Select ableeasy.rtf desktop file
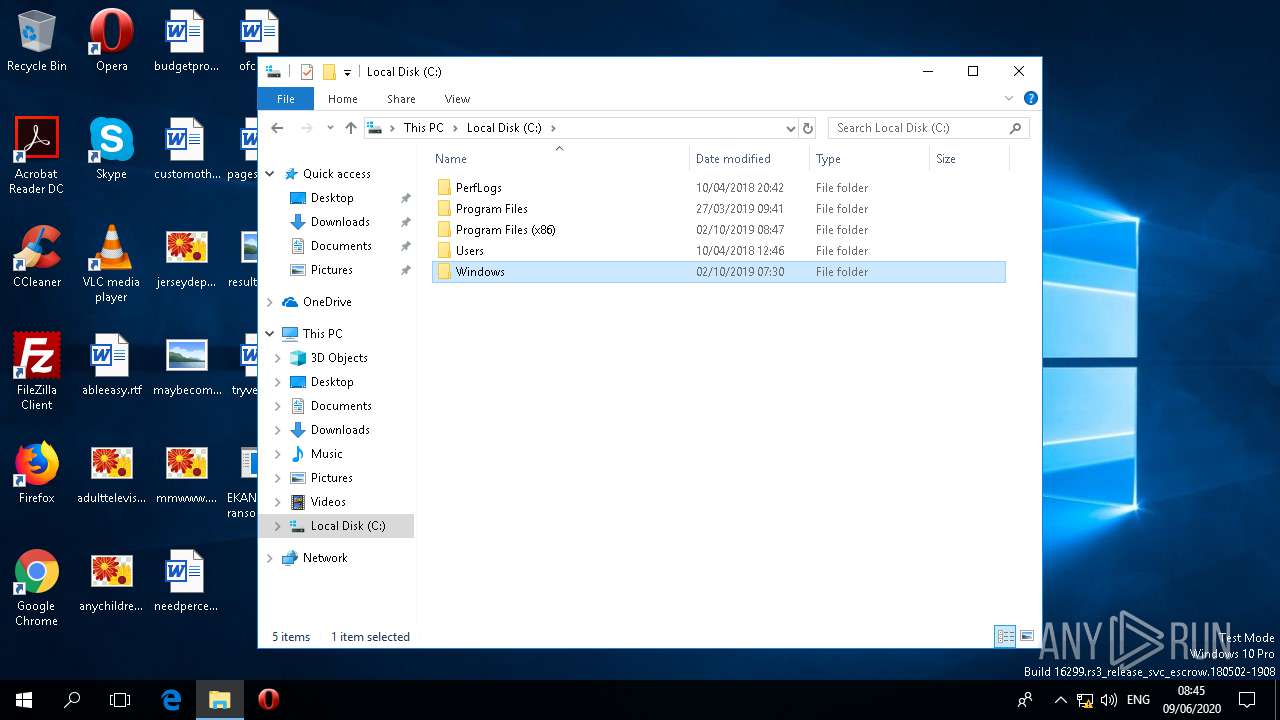The image size is (1280, 720). click(111, 365)
